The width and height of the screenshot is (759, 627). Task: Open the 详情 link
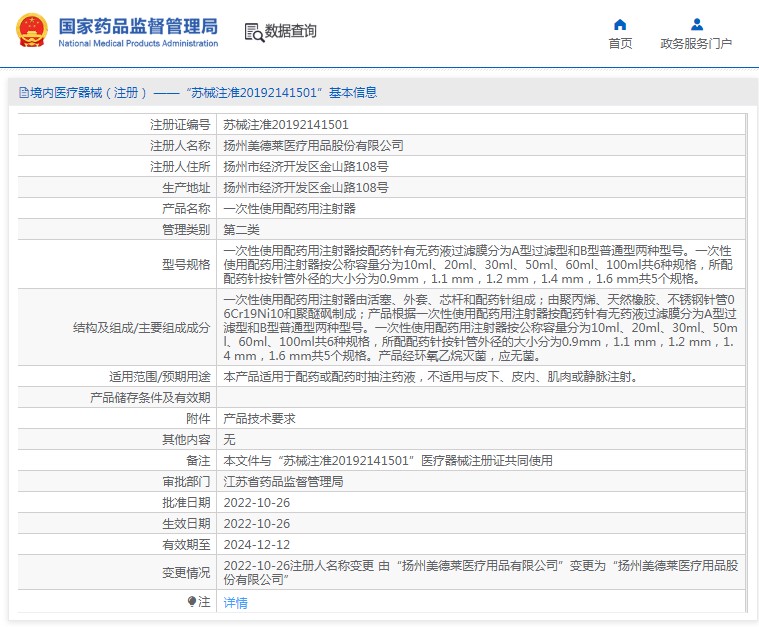tap(235, 603)
